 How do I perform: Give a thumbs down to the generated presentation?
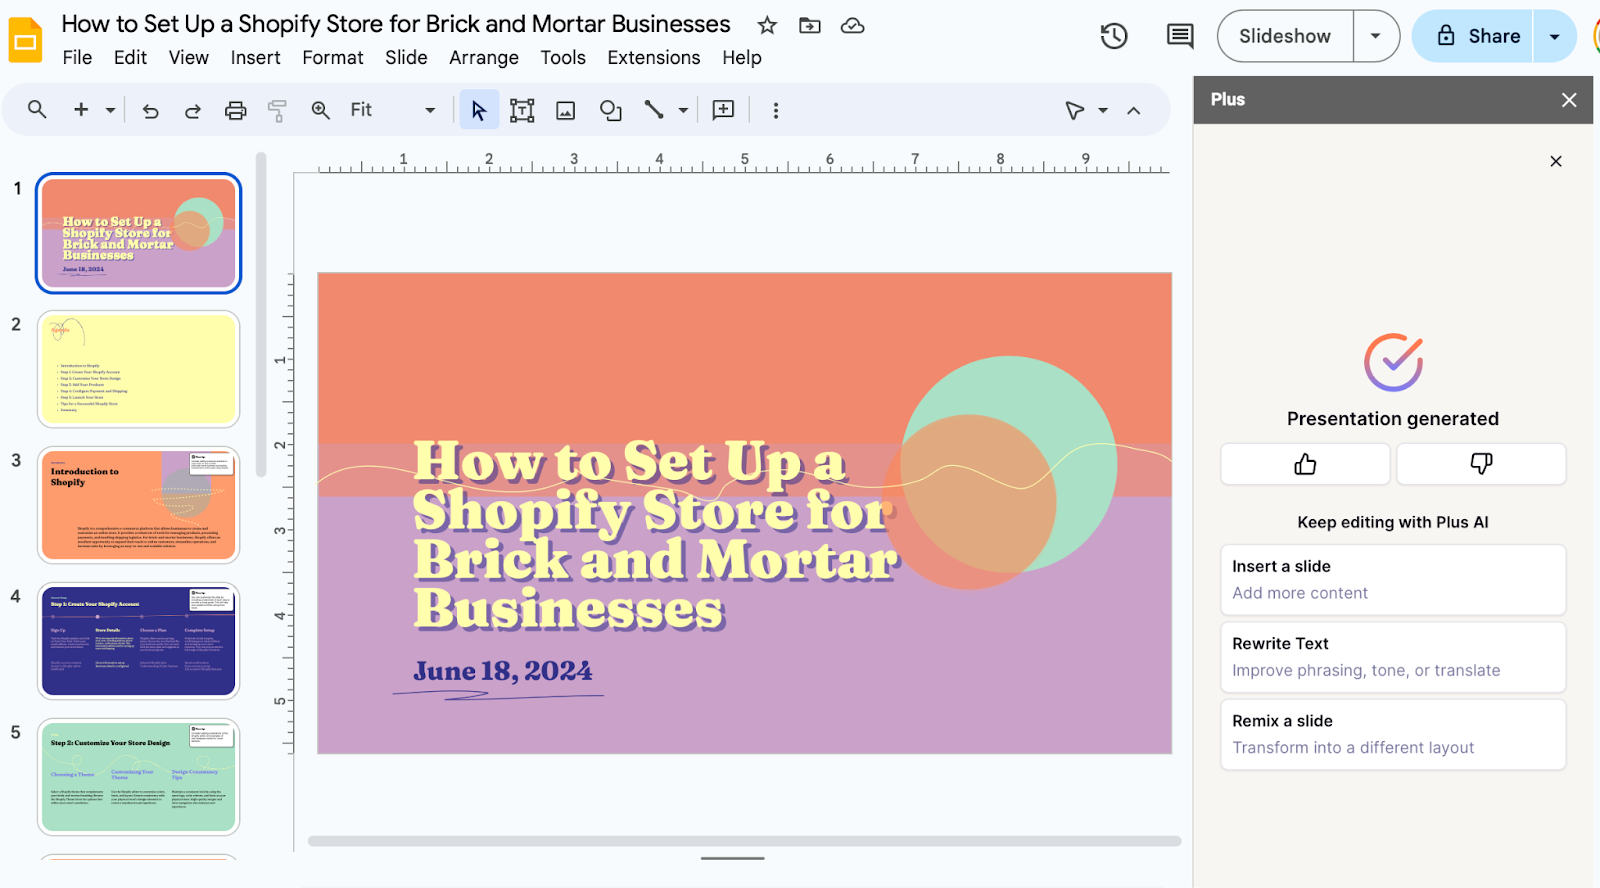pos(1481,464)
